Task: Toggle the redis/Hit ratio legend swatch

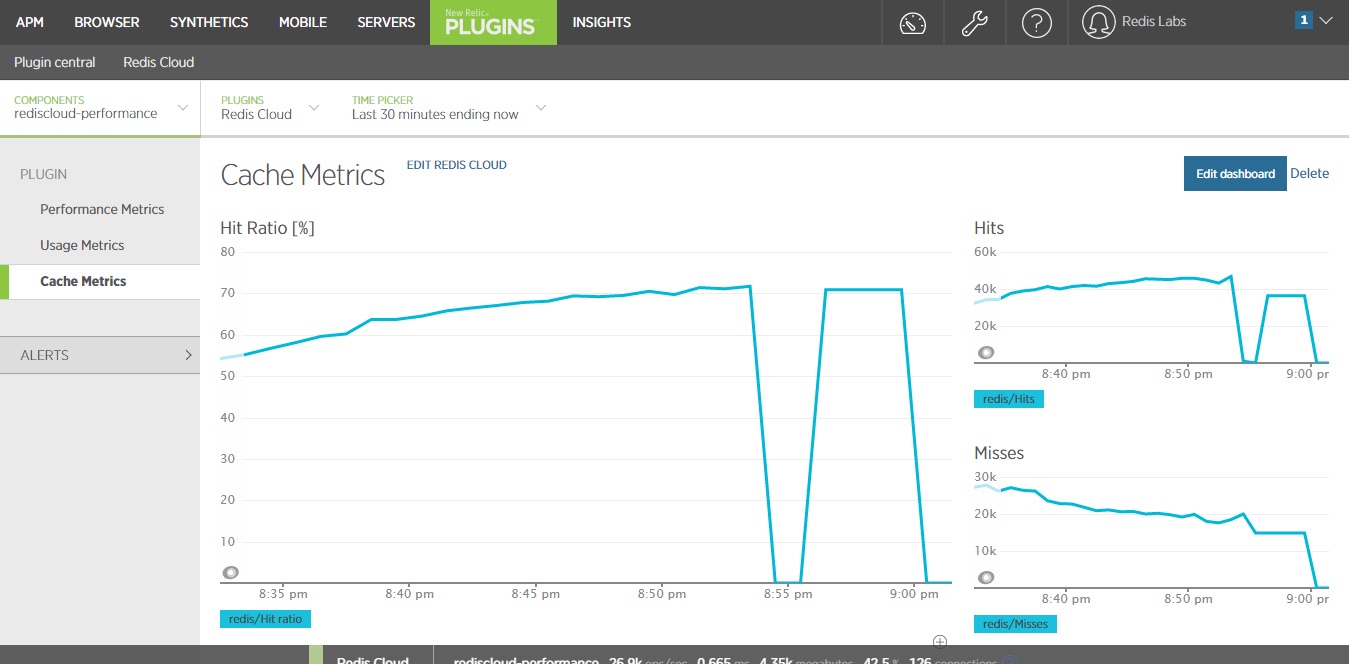Action: pos(265,619)
